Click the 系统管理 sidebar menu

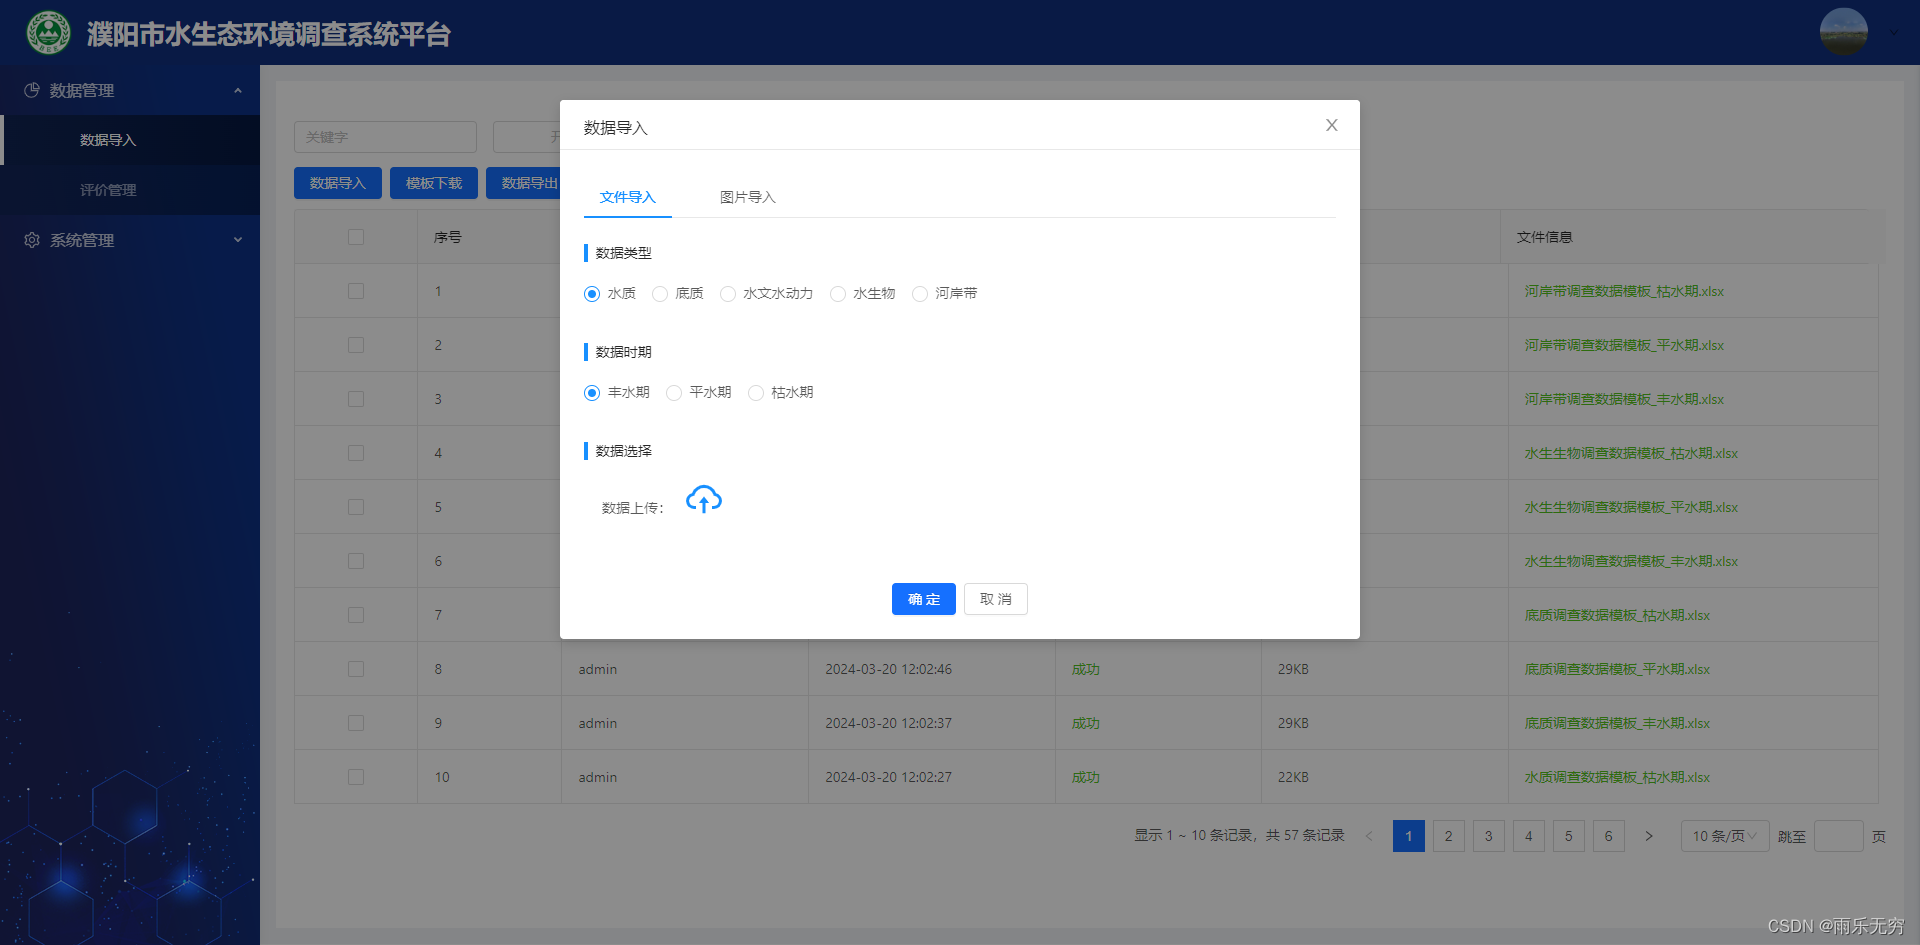130,240
